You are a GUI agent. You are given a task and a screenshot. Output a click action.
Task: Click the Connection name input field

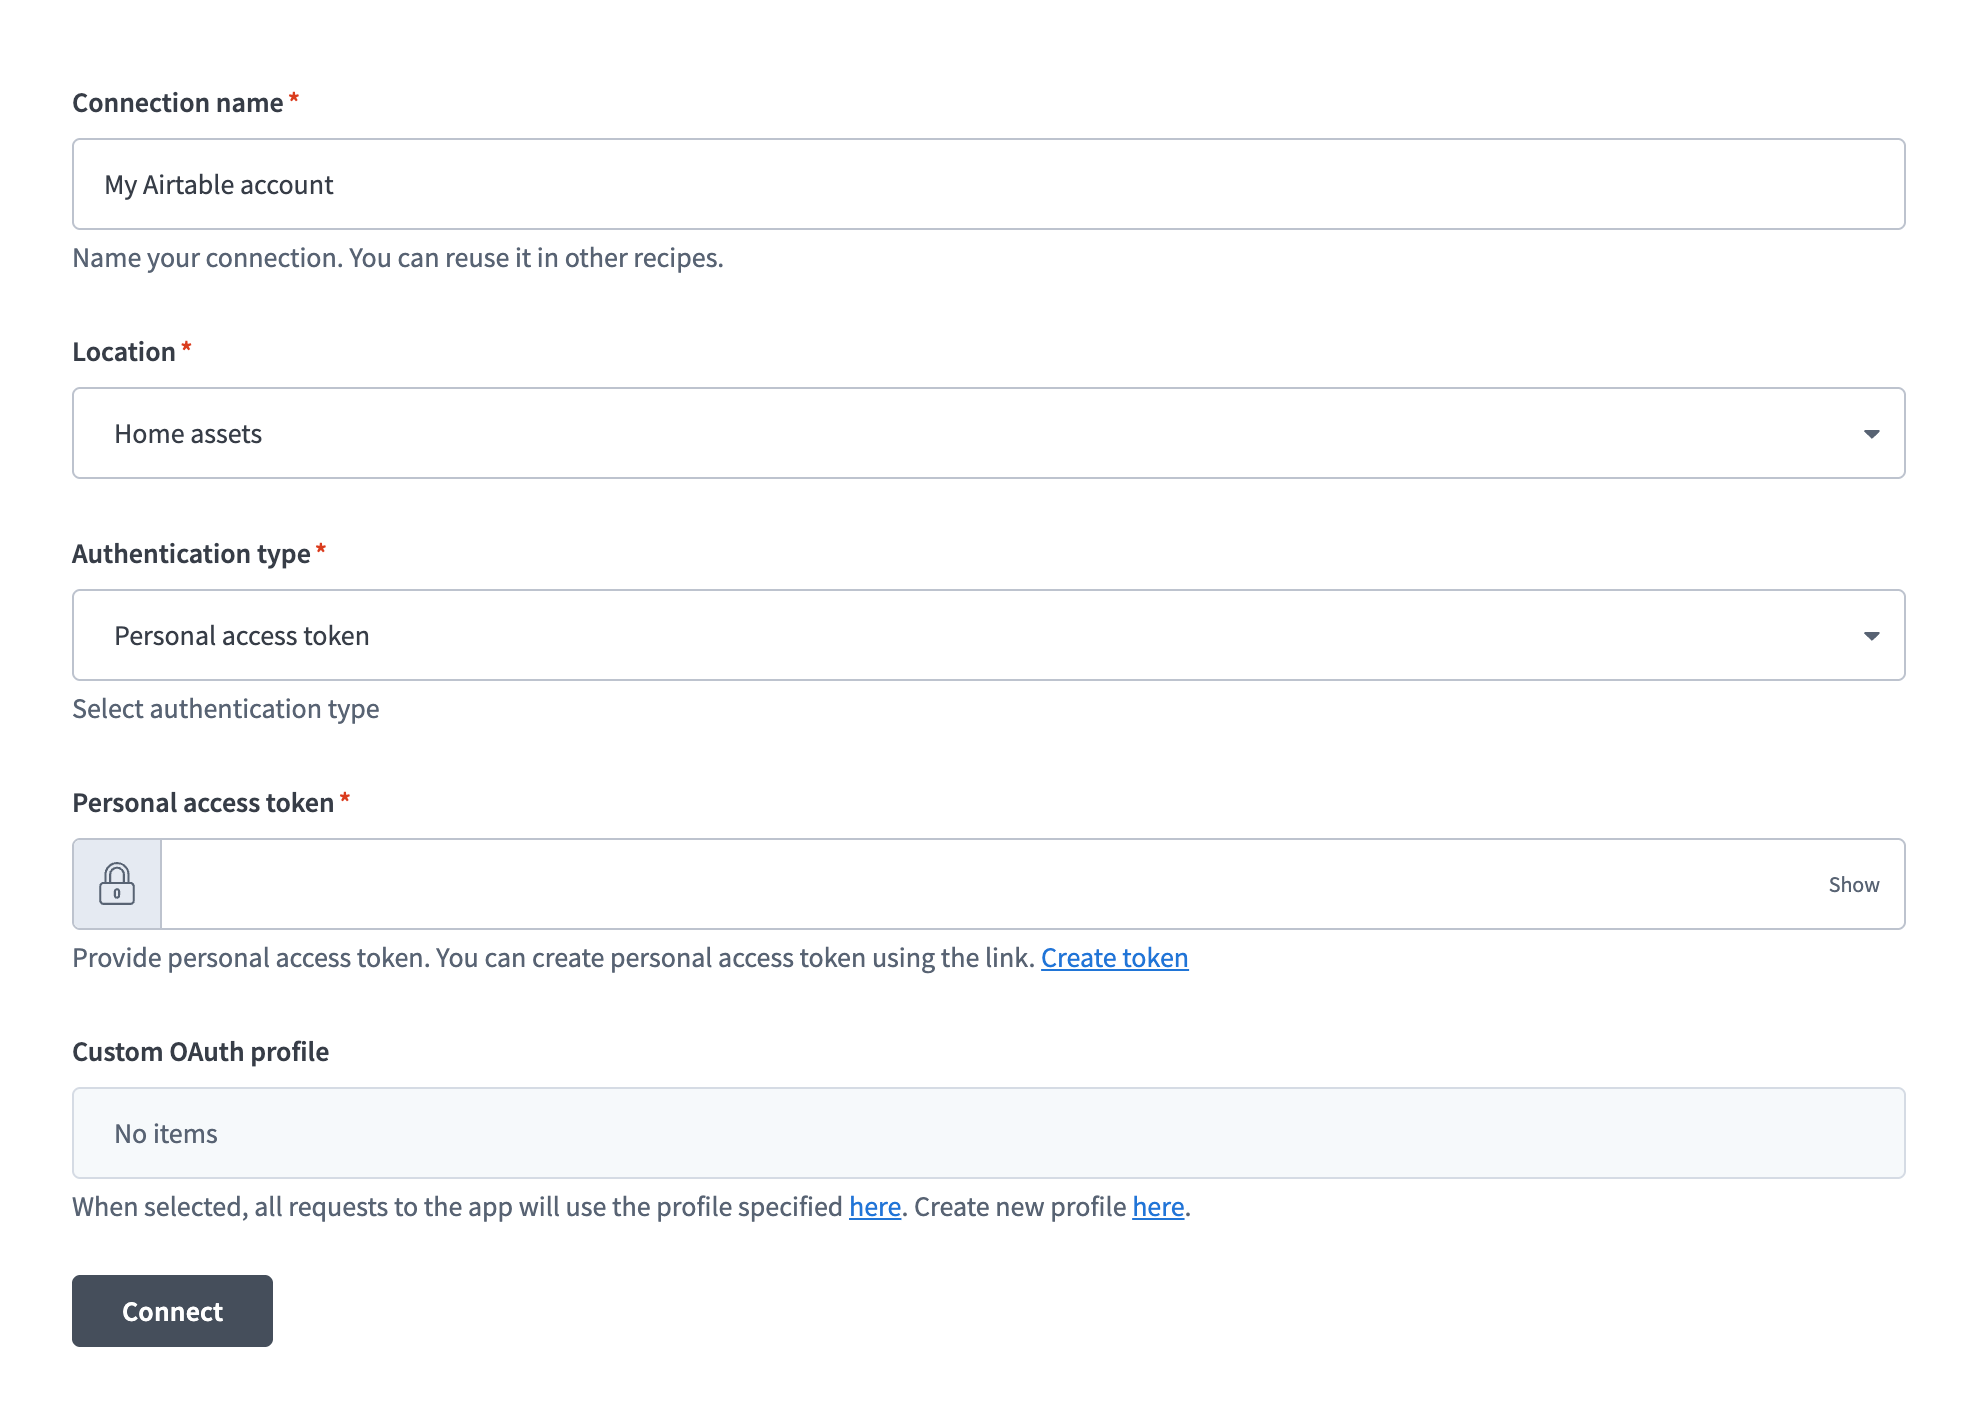tap(988, 184)
